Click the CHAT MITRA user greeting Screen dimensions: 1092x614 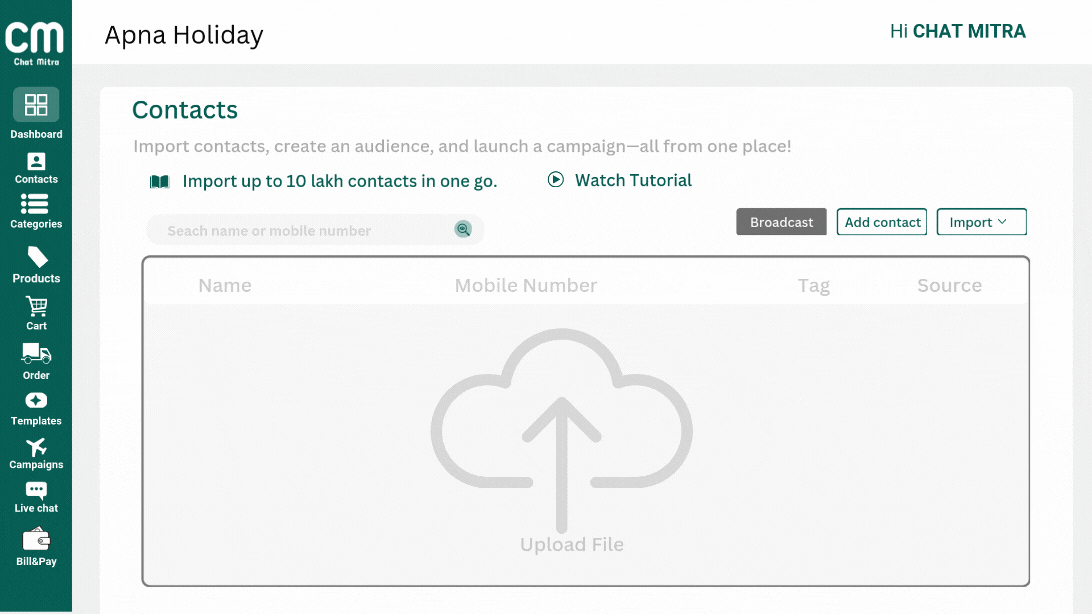pos(957,32)
